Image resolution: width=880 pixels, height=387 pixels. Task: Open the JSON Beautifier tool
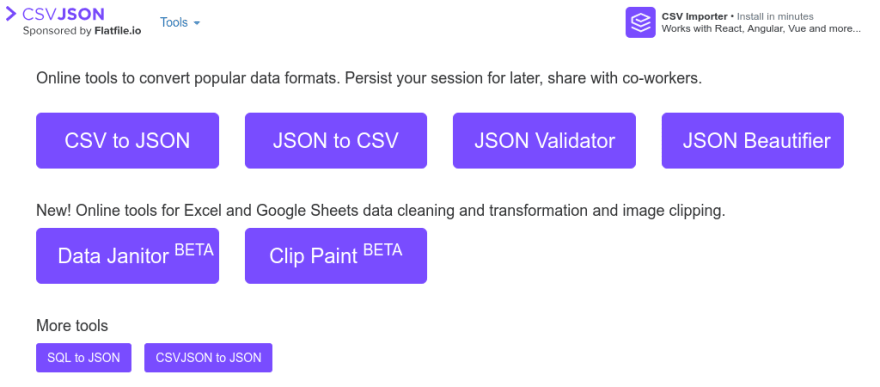pyautogui.click(x=753, y=141)
